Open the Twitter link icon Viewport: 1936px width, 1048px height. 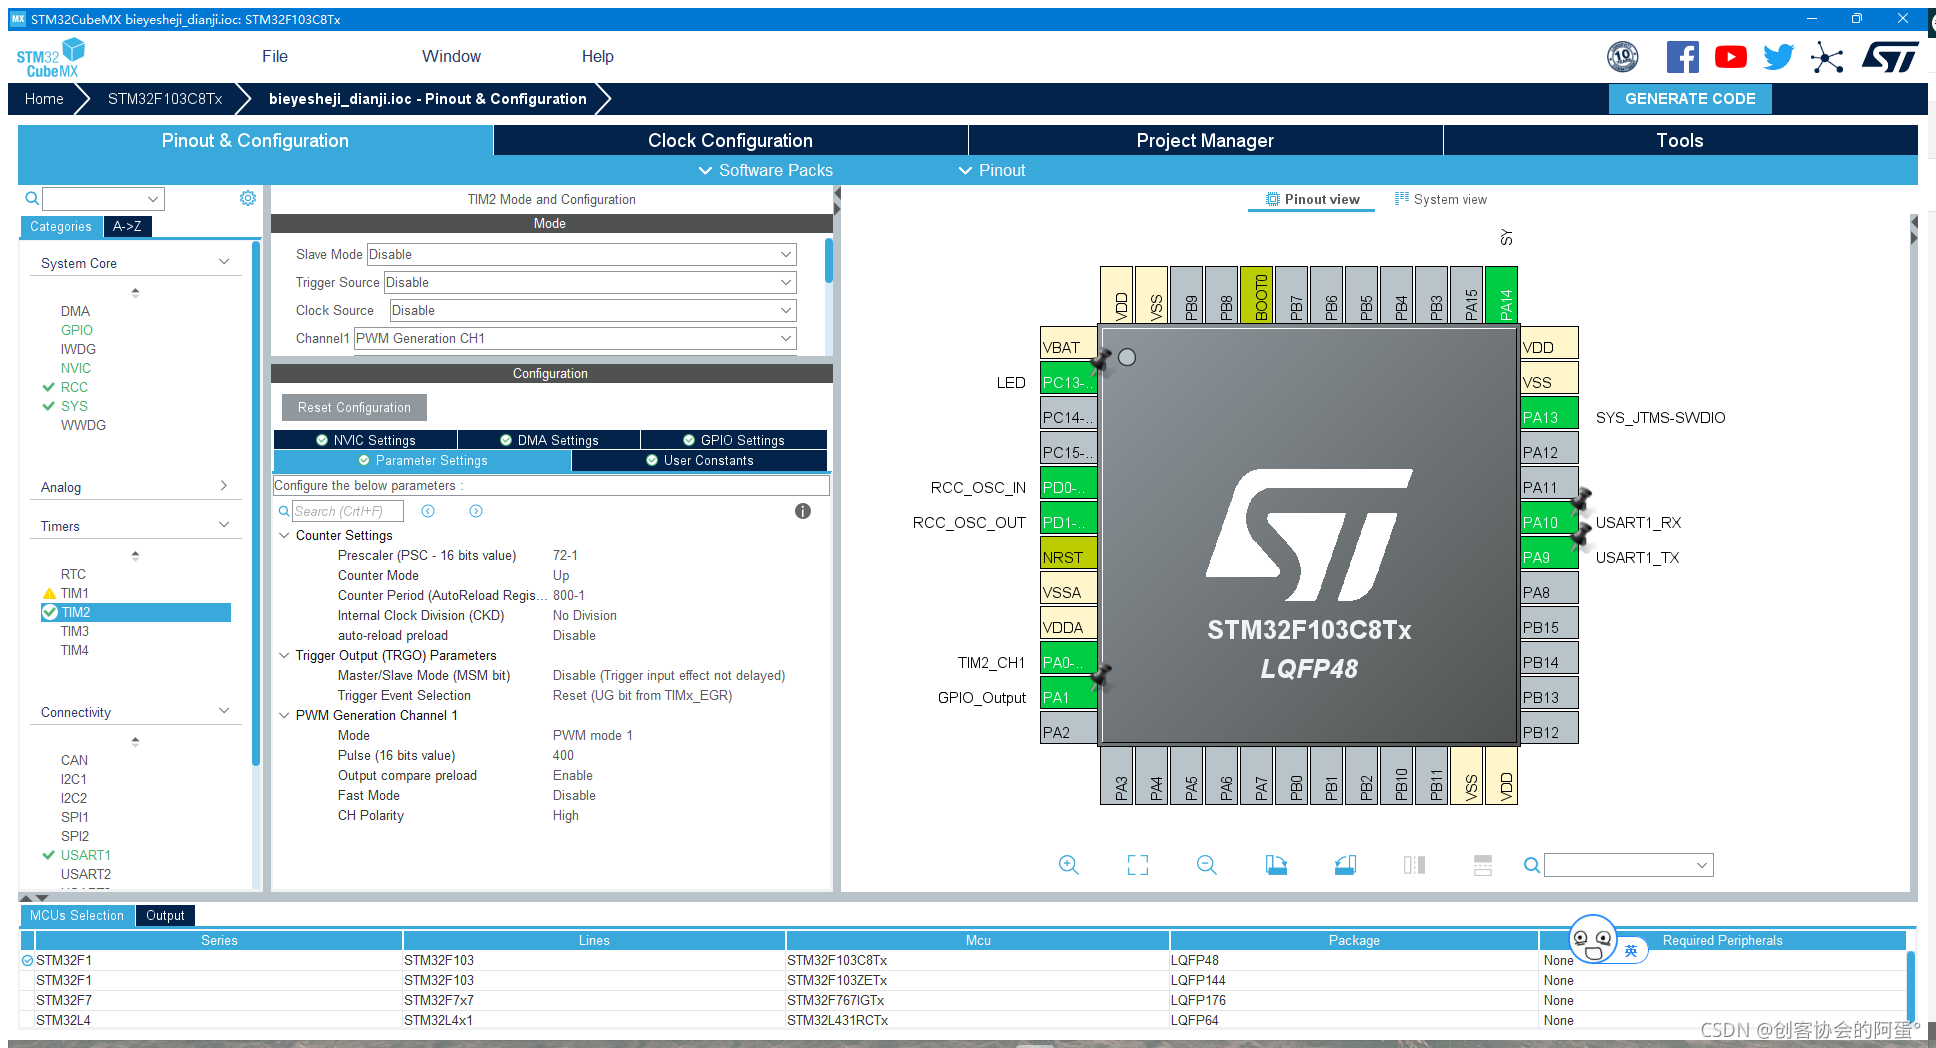pos(1779,57)
